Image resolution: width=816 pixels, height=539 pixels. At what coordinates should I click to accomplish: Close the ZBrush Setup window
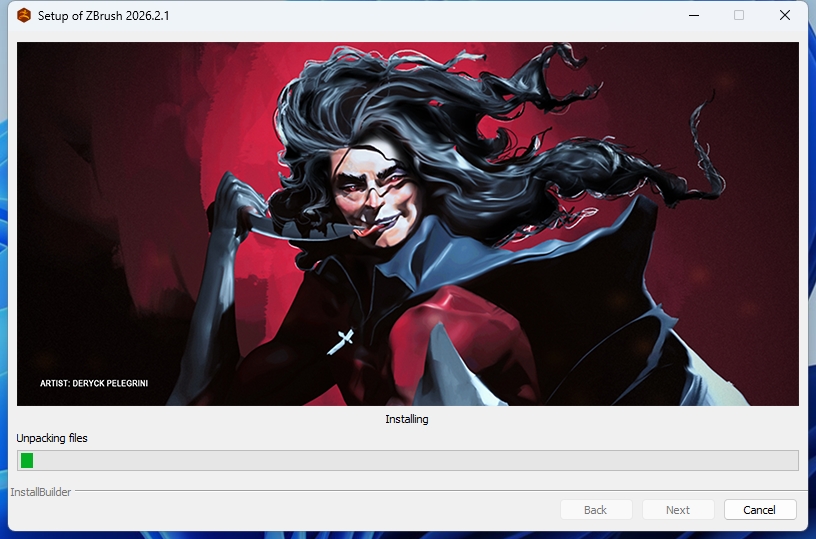point(785,16)
